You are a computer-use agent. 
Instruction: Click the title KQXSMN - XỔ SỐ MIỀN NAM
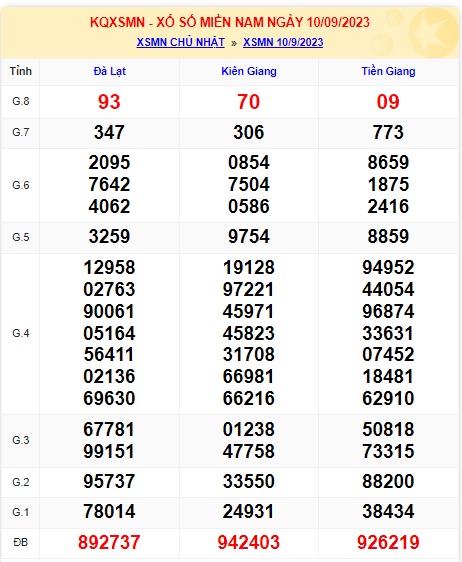pyautogui.click(x=196, y=22)
